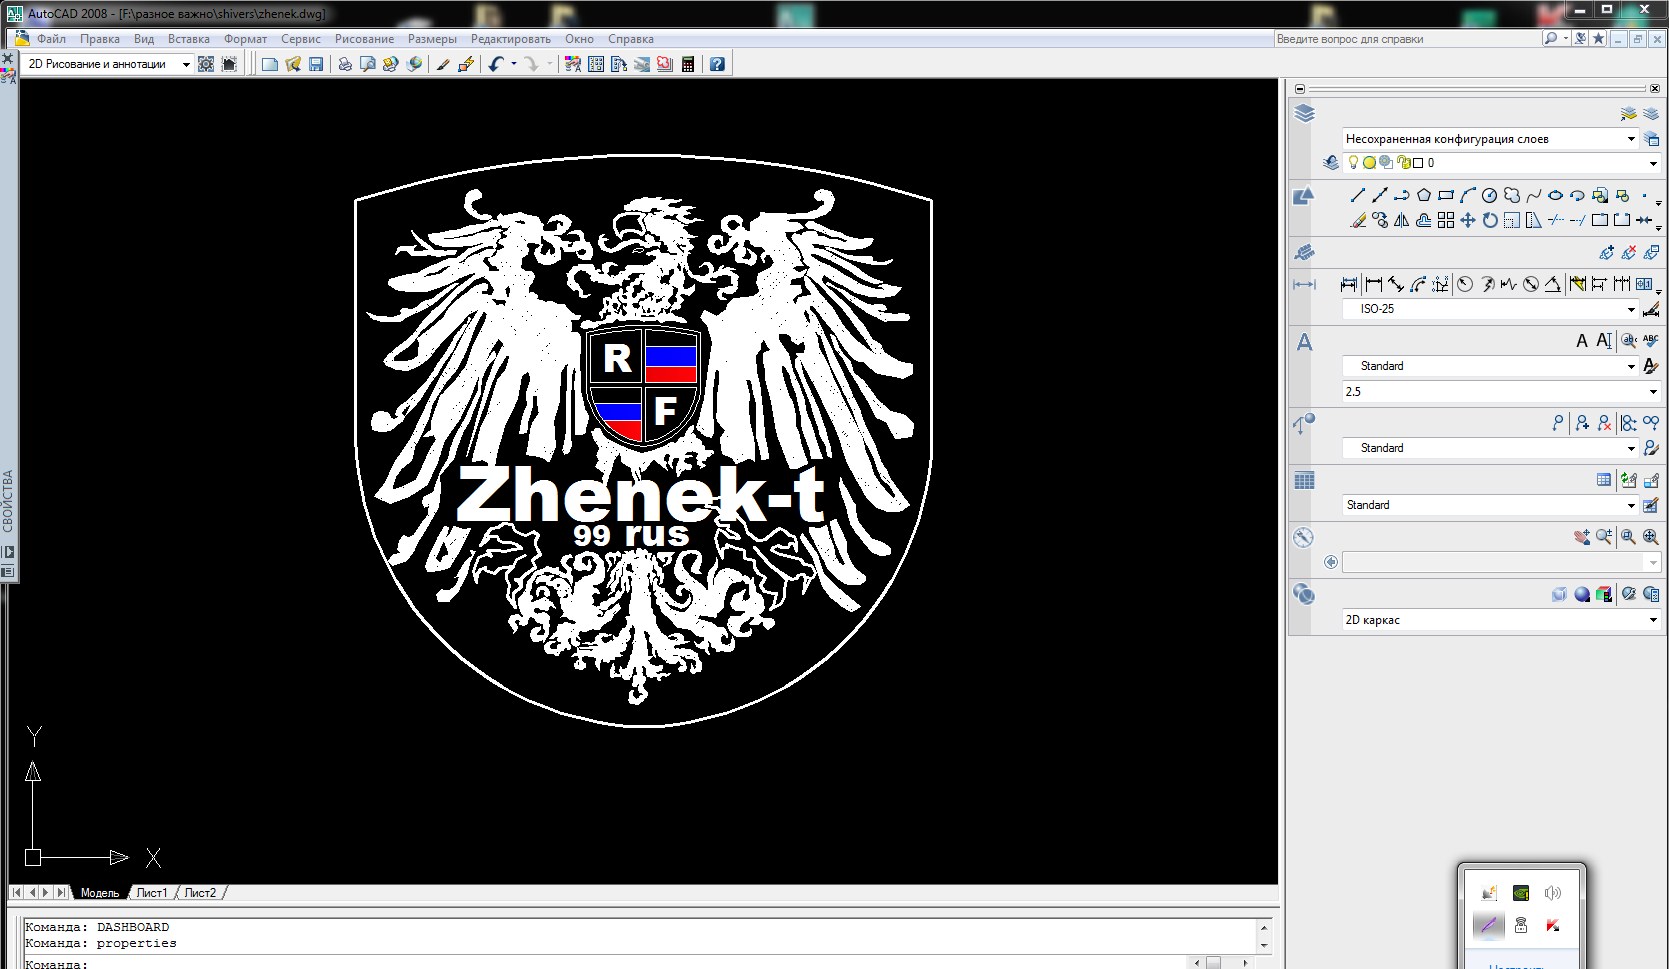
Task: Select the Polygon drawing tool
Action: pos(1423,196)
